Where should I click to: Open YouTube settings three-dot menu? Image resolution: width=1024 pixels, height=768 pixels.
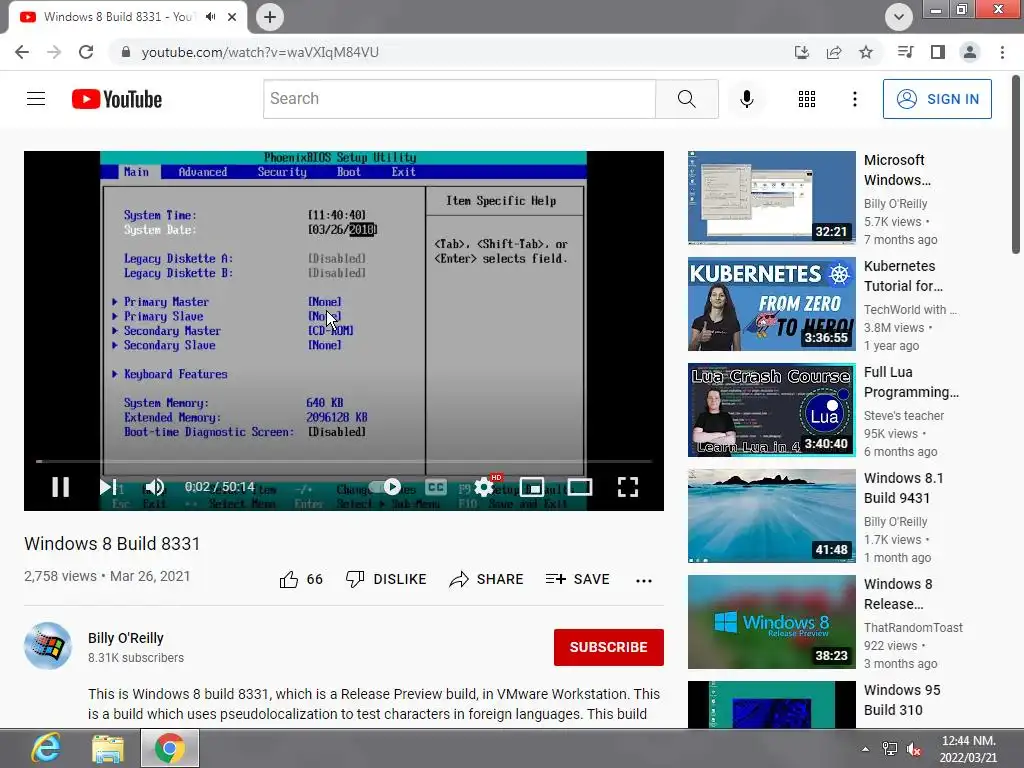854,99
